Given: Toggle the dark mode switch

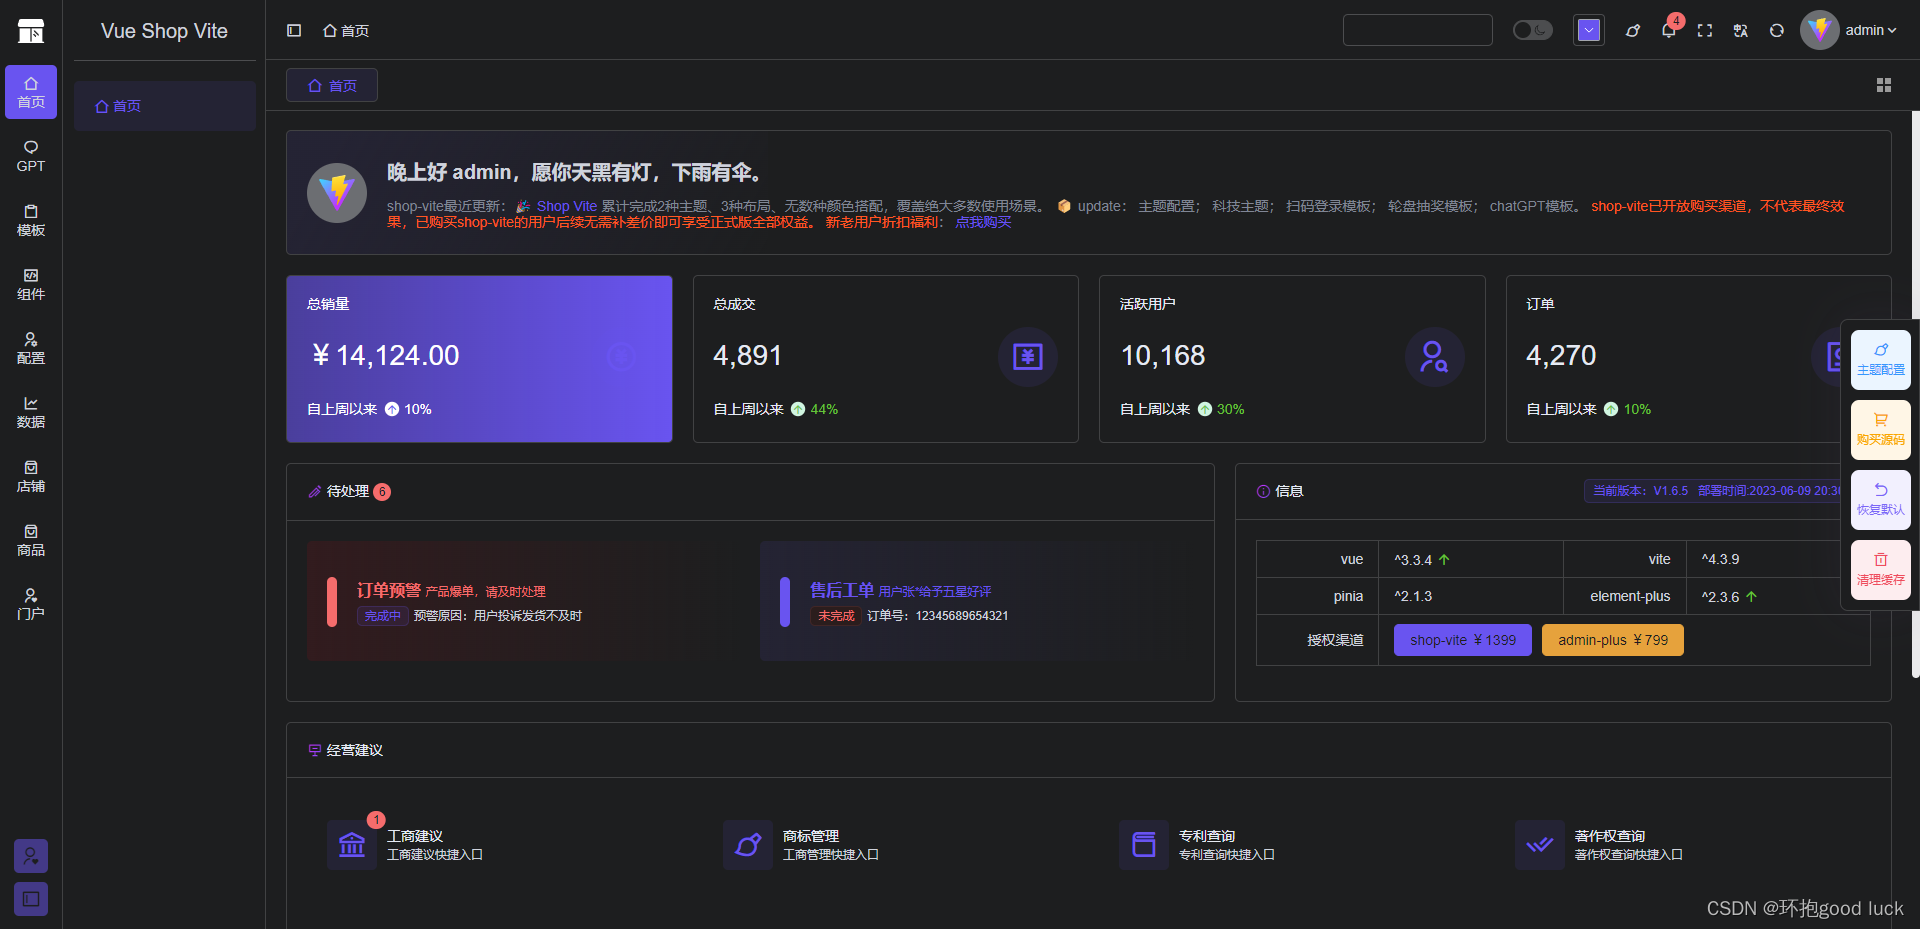Looking at the screenshot, I should [x=1532, y=30].
